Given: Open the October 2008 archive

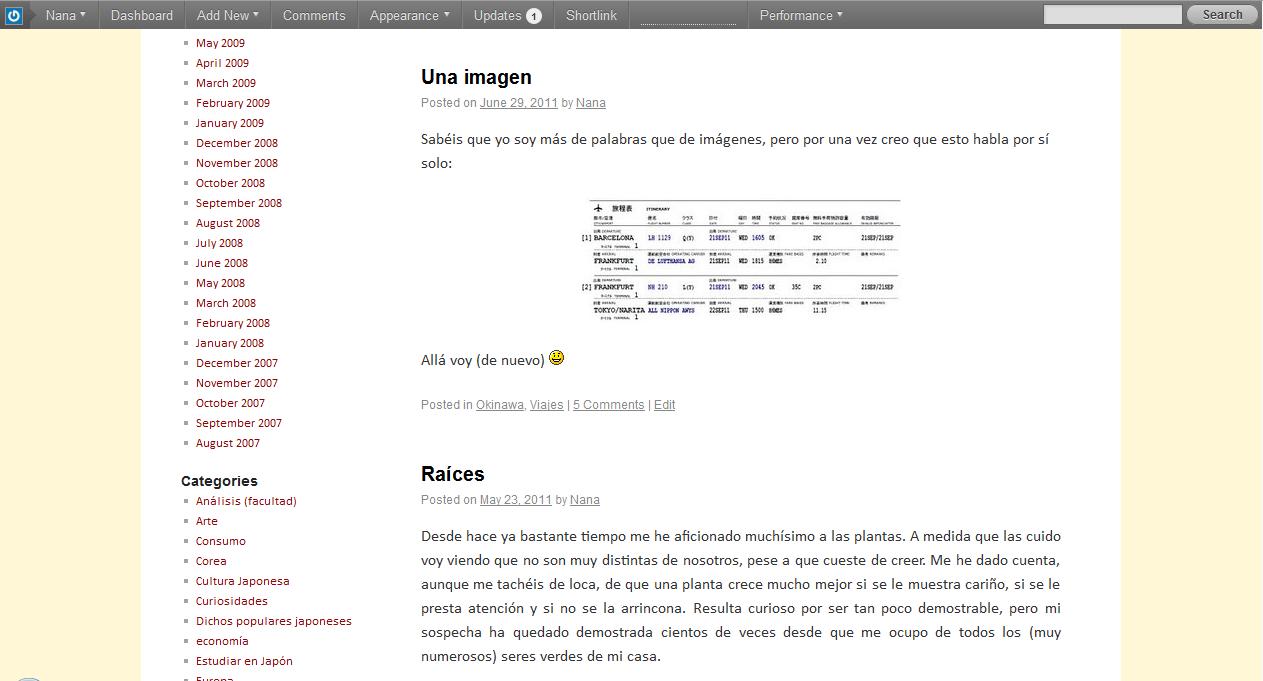Looking at the screenshot, I should (x=231, y=183).
